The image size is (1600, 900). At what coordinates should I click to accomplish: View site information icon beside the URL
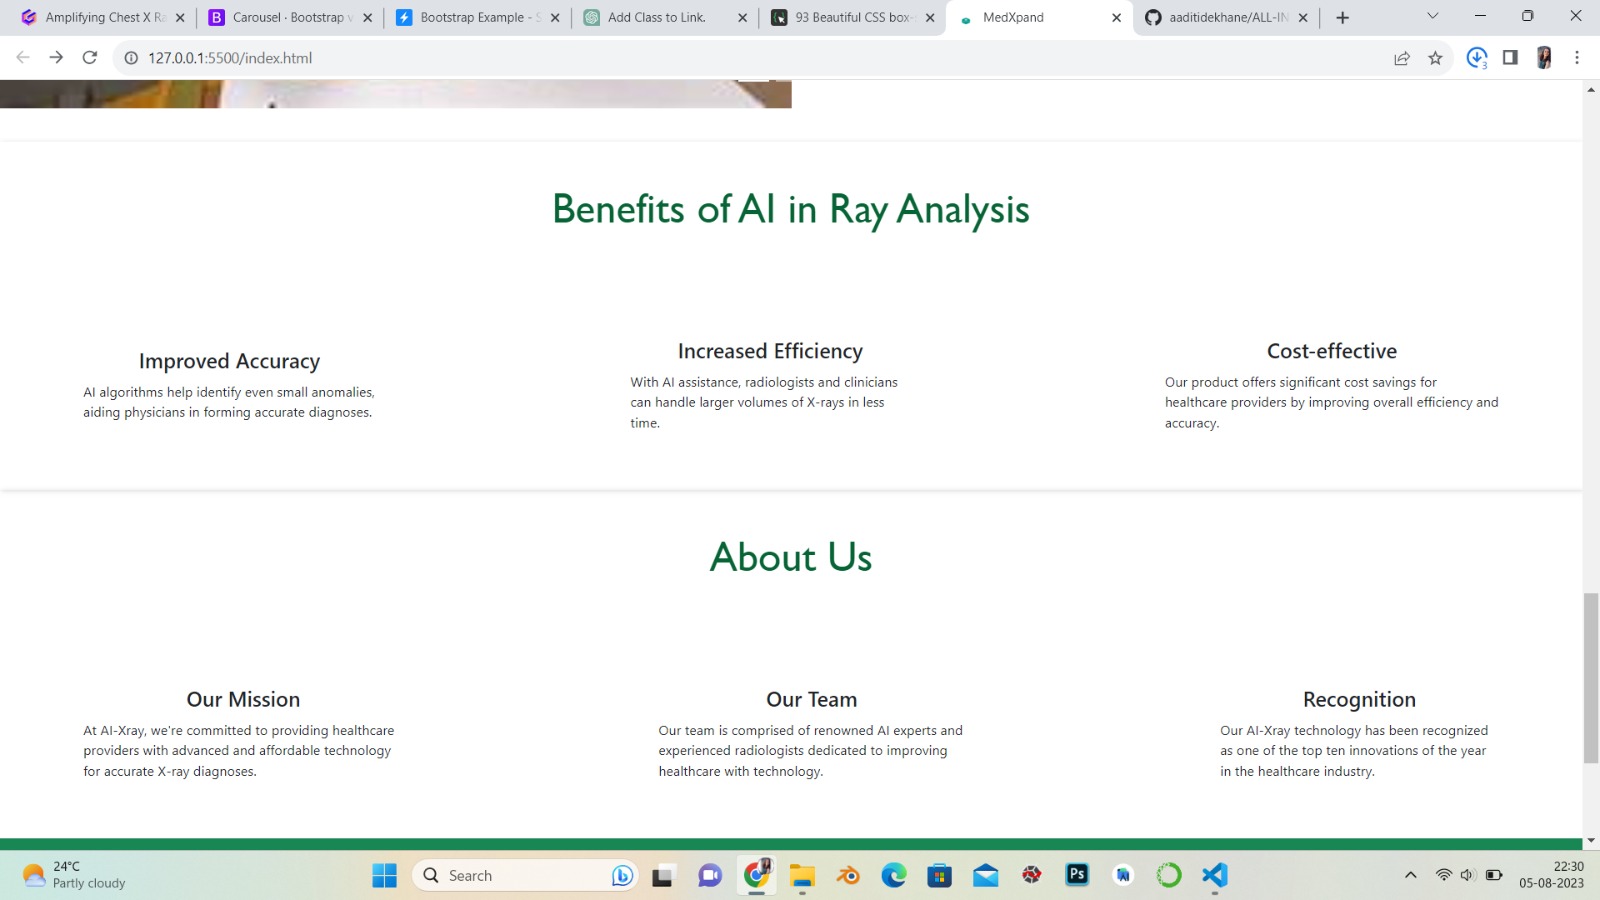pyautogui.click(x=131, y=58)
